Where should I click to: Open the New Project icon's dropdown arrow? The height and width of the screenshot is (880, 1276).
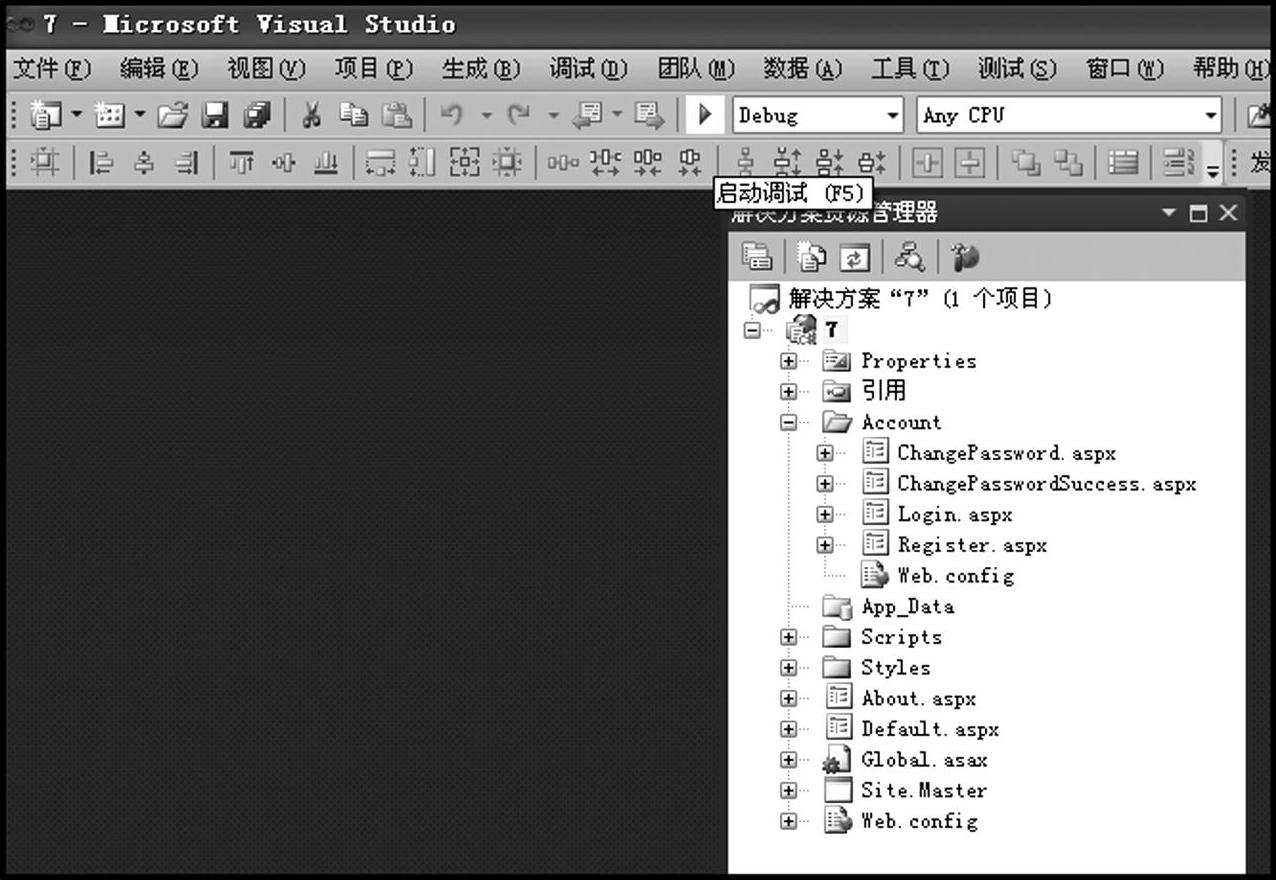(76, 116)
